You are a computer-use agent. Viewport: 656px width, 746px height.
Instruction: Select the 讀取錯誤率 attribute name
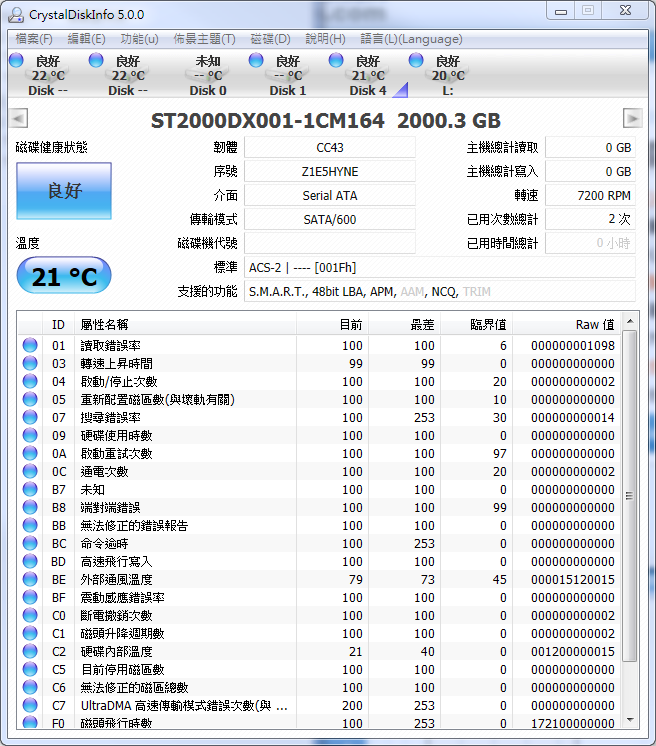pyautogui.click(x=110, y=345)
